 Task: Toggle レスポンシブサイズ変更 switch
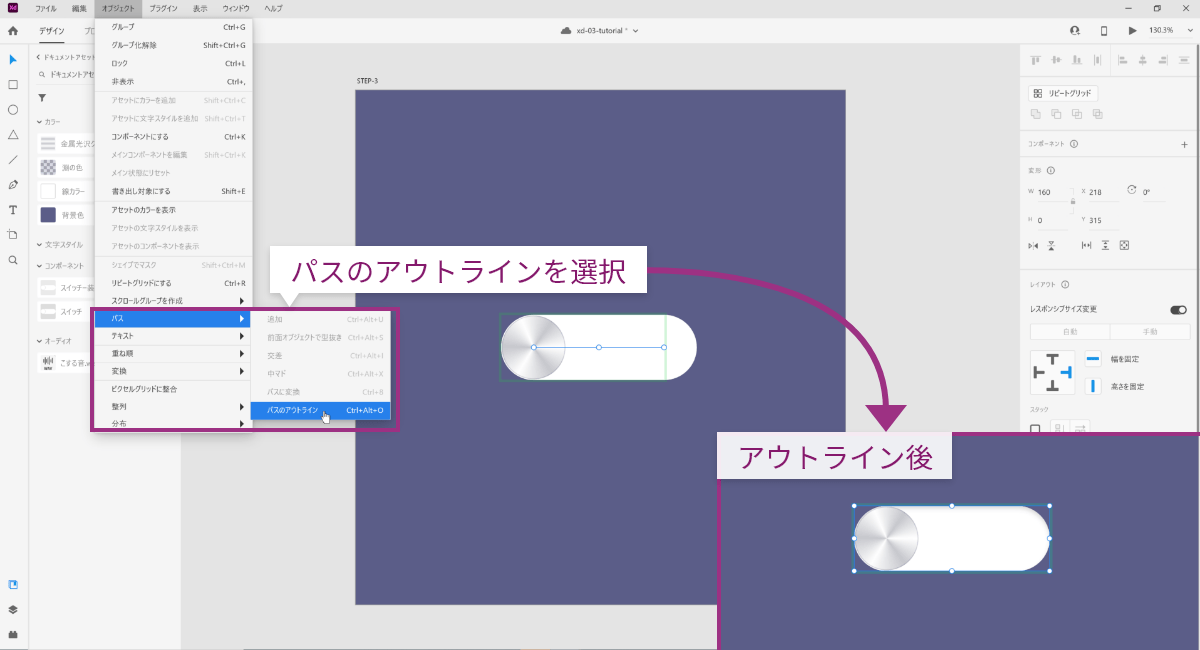(1178, 310)
